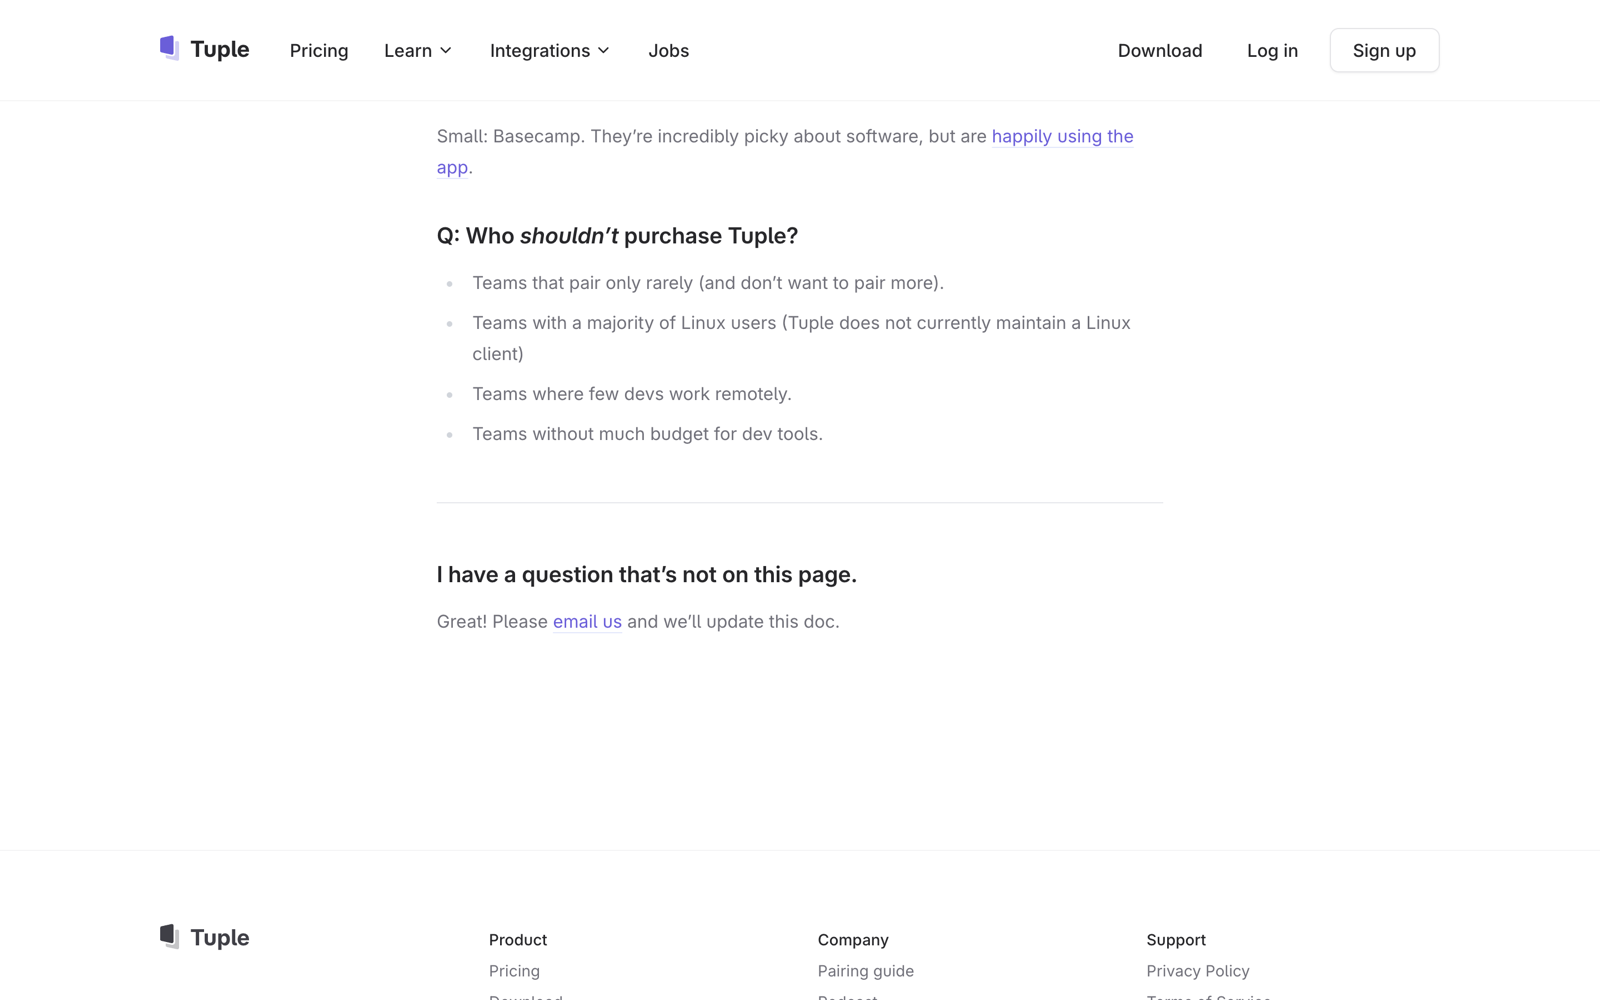Click the "Teams with a majority of Linux users" bullet
The image size is (1600, 1000).
coord(801,338)
